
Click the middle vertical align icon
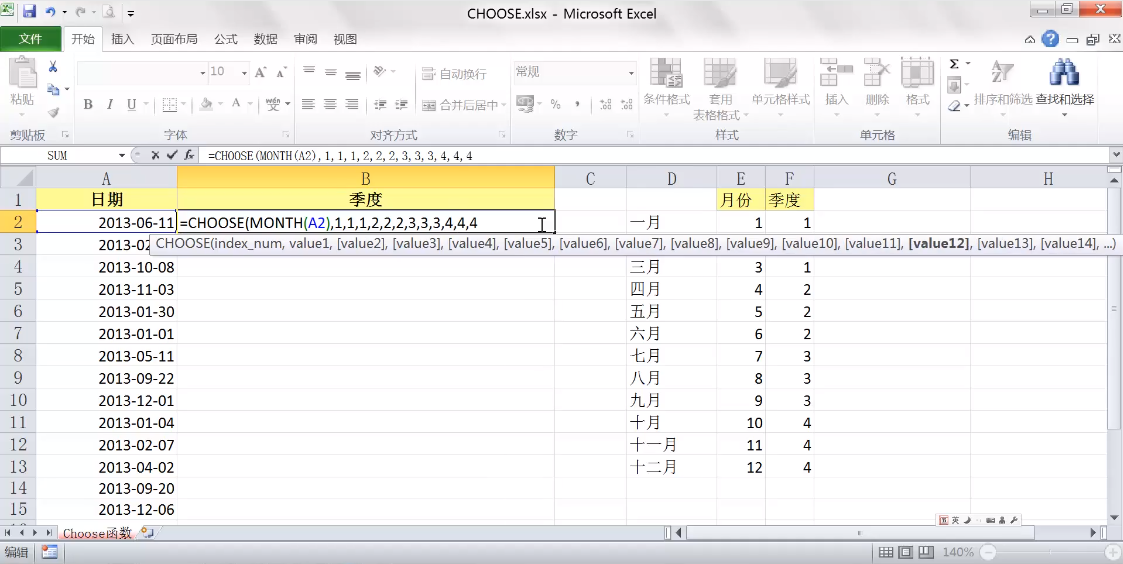point(330,72)
